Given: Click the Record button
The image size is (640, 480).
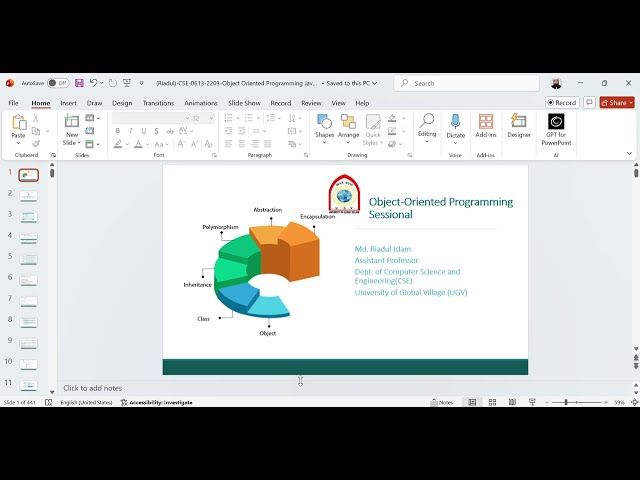Looking at the screenshot, I should [562, 102].
